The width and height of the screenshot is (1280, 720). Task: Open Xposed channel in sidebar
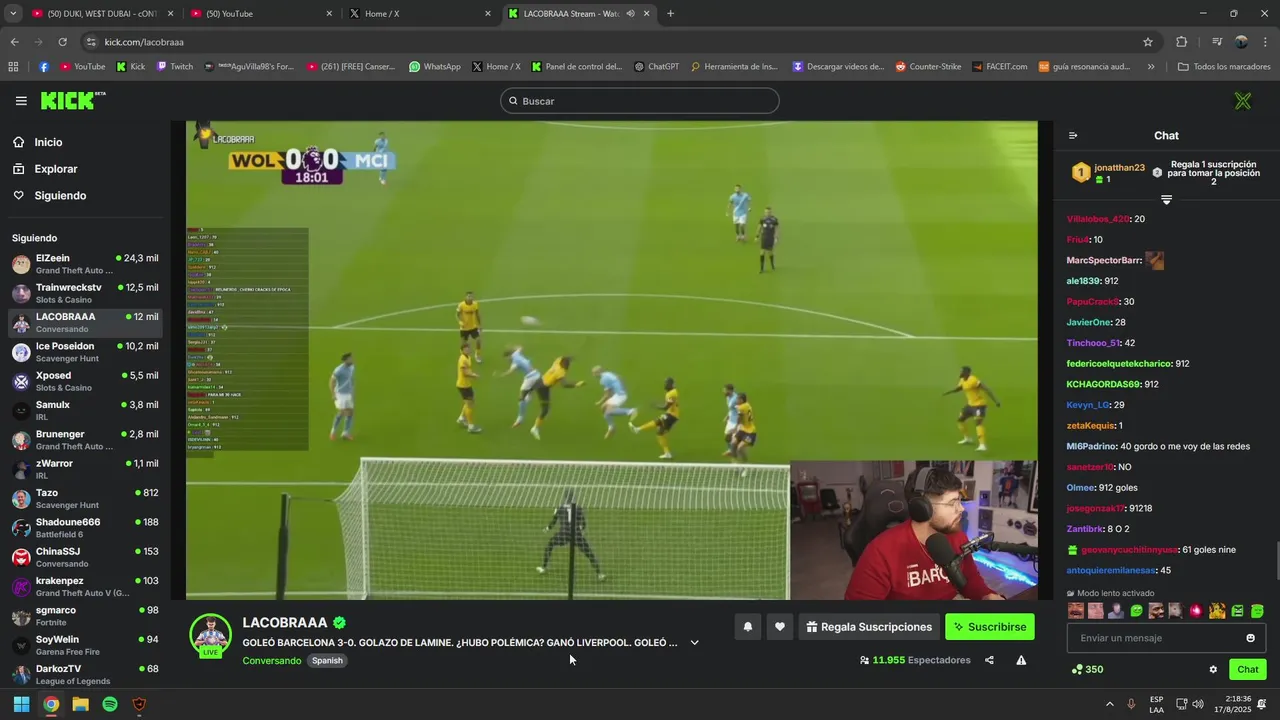[85, 381]
